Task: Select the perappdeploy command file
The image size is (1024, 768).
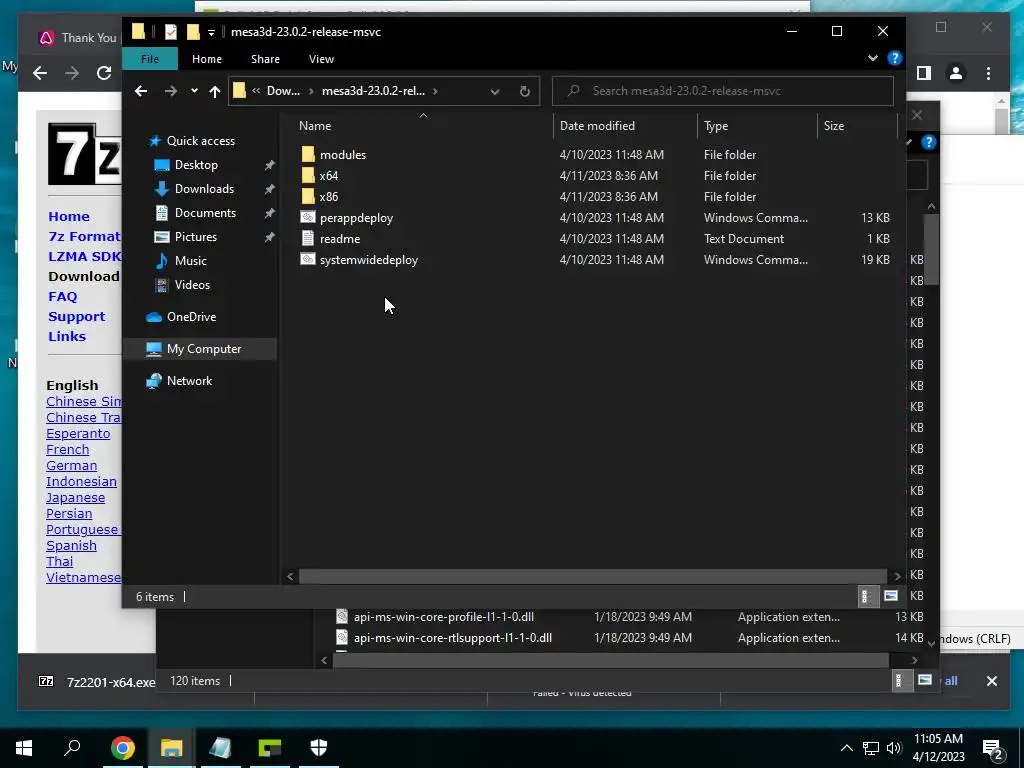Action: (x=357, y=217)
